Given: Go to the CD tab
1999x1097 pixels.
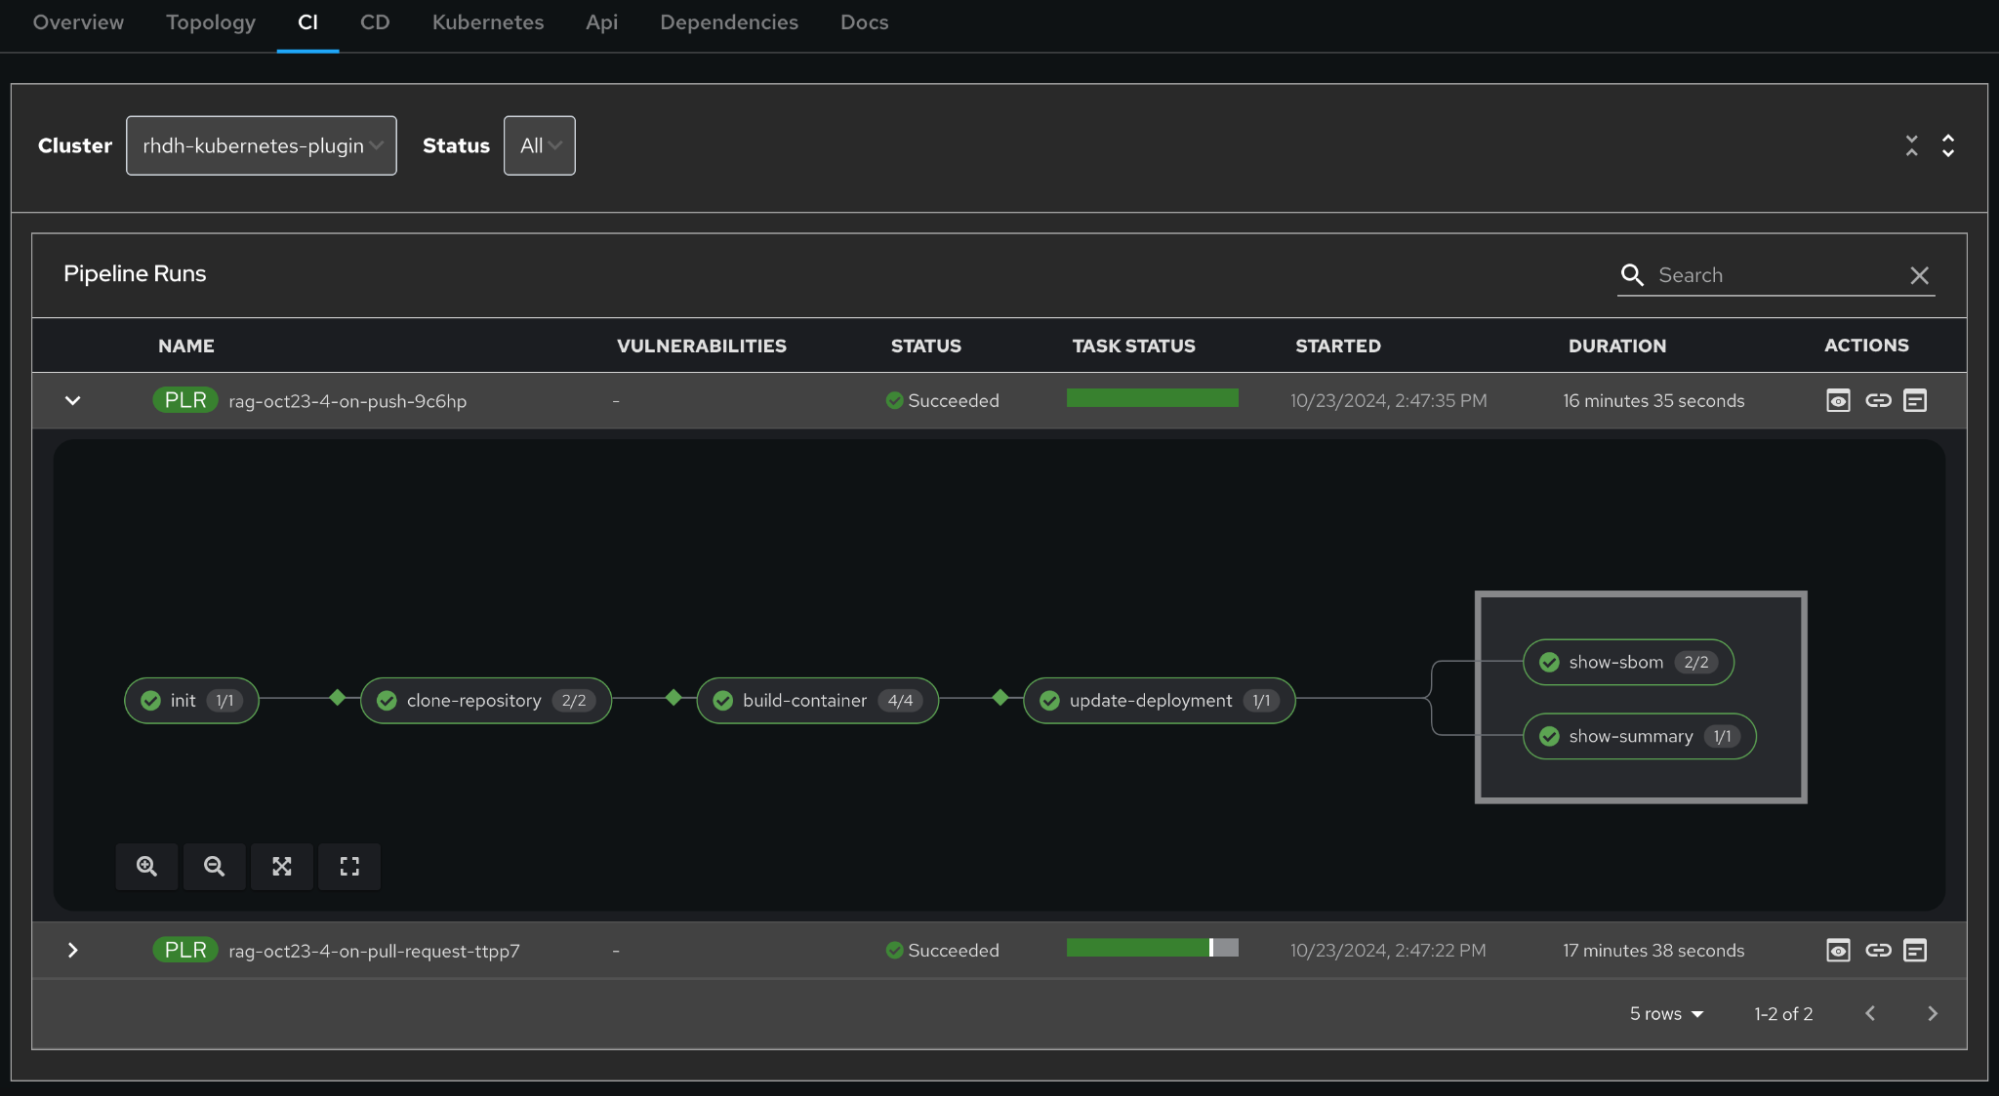Looking at the screenshot, I should click(375, 22).
